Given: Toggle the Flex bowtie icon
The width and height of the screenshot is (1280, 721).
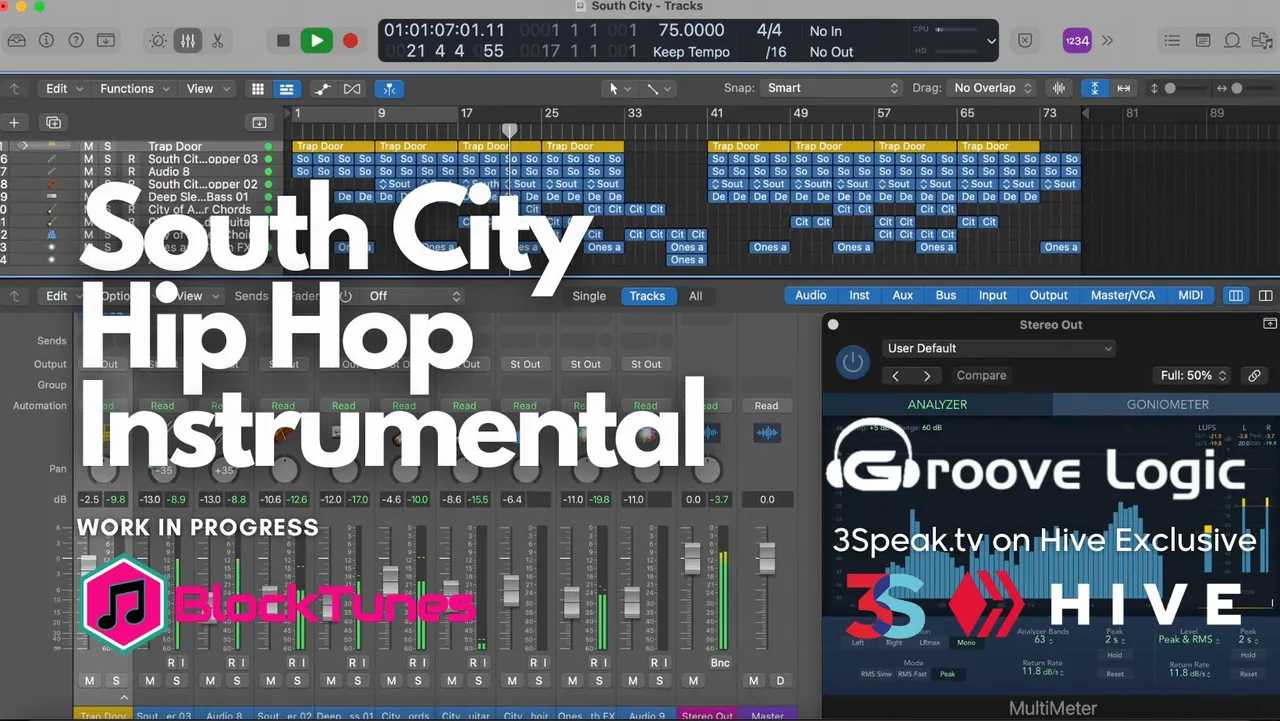Looking at the screenshot, I should (x=352, y=88).
